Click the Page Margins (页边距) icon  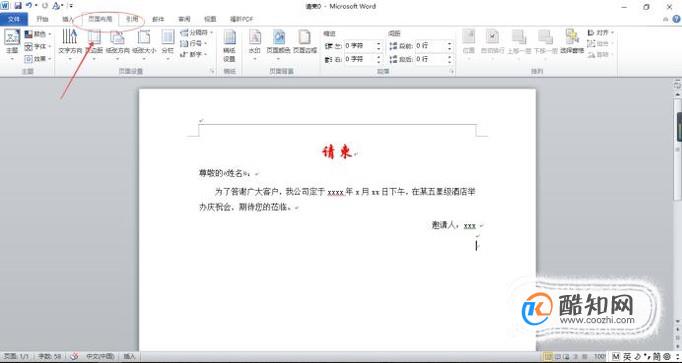[x=94, y=43]
